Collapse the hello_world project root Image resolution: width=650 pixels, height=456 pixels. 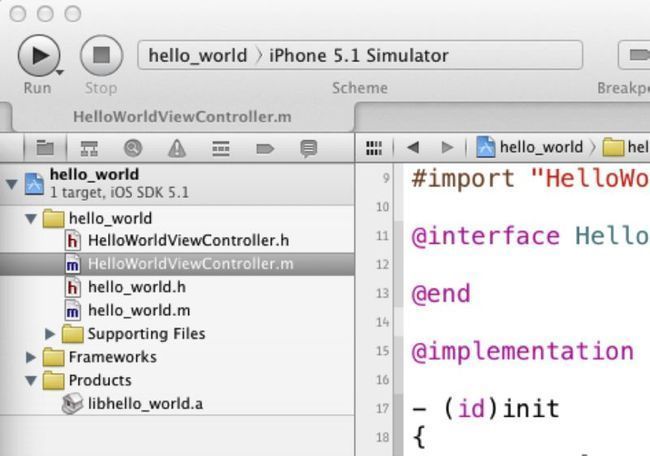click(x=12, y=184)
